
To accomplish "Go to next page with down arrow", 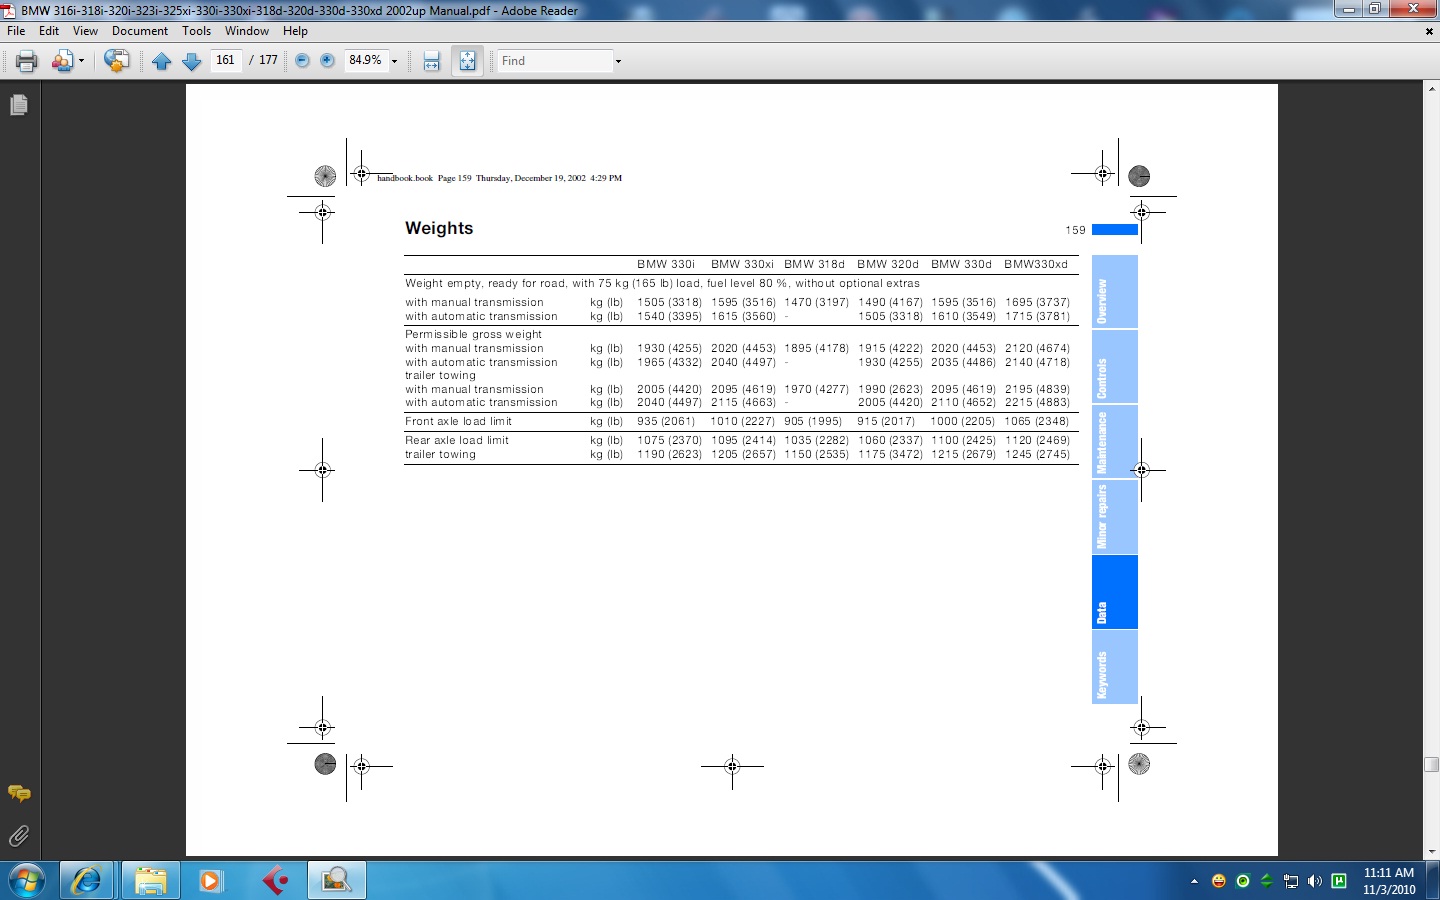I will pos(192,61).
